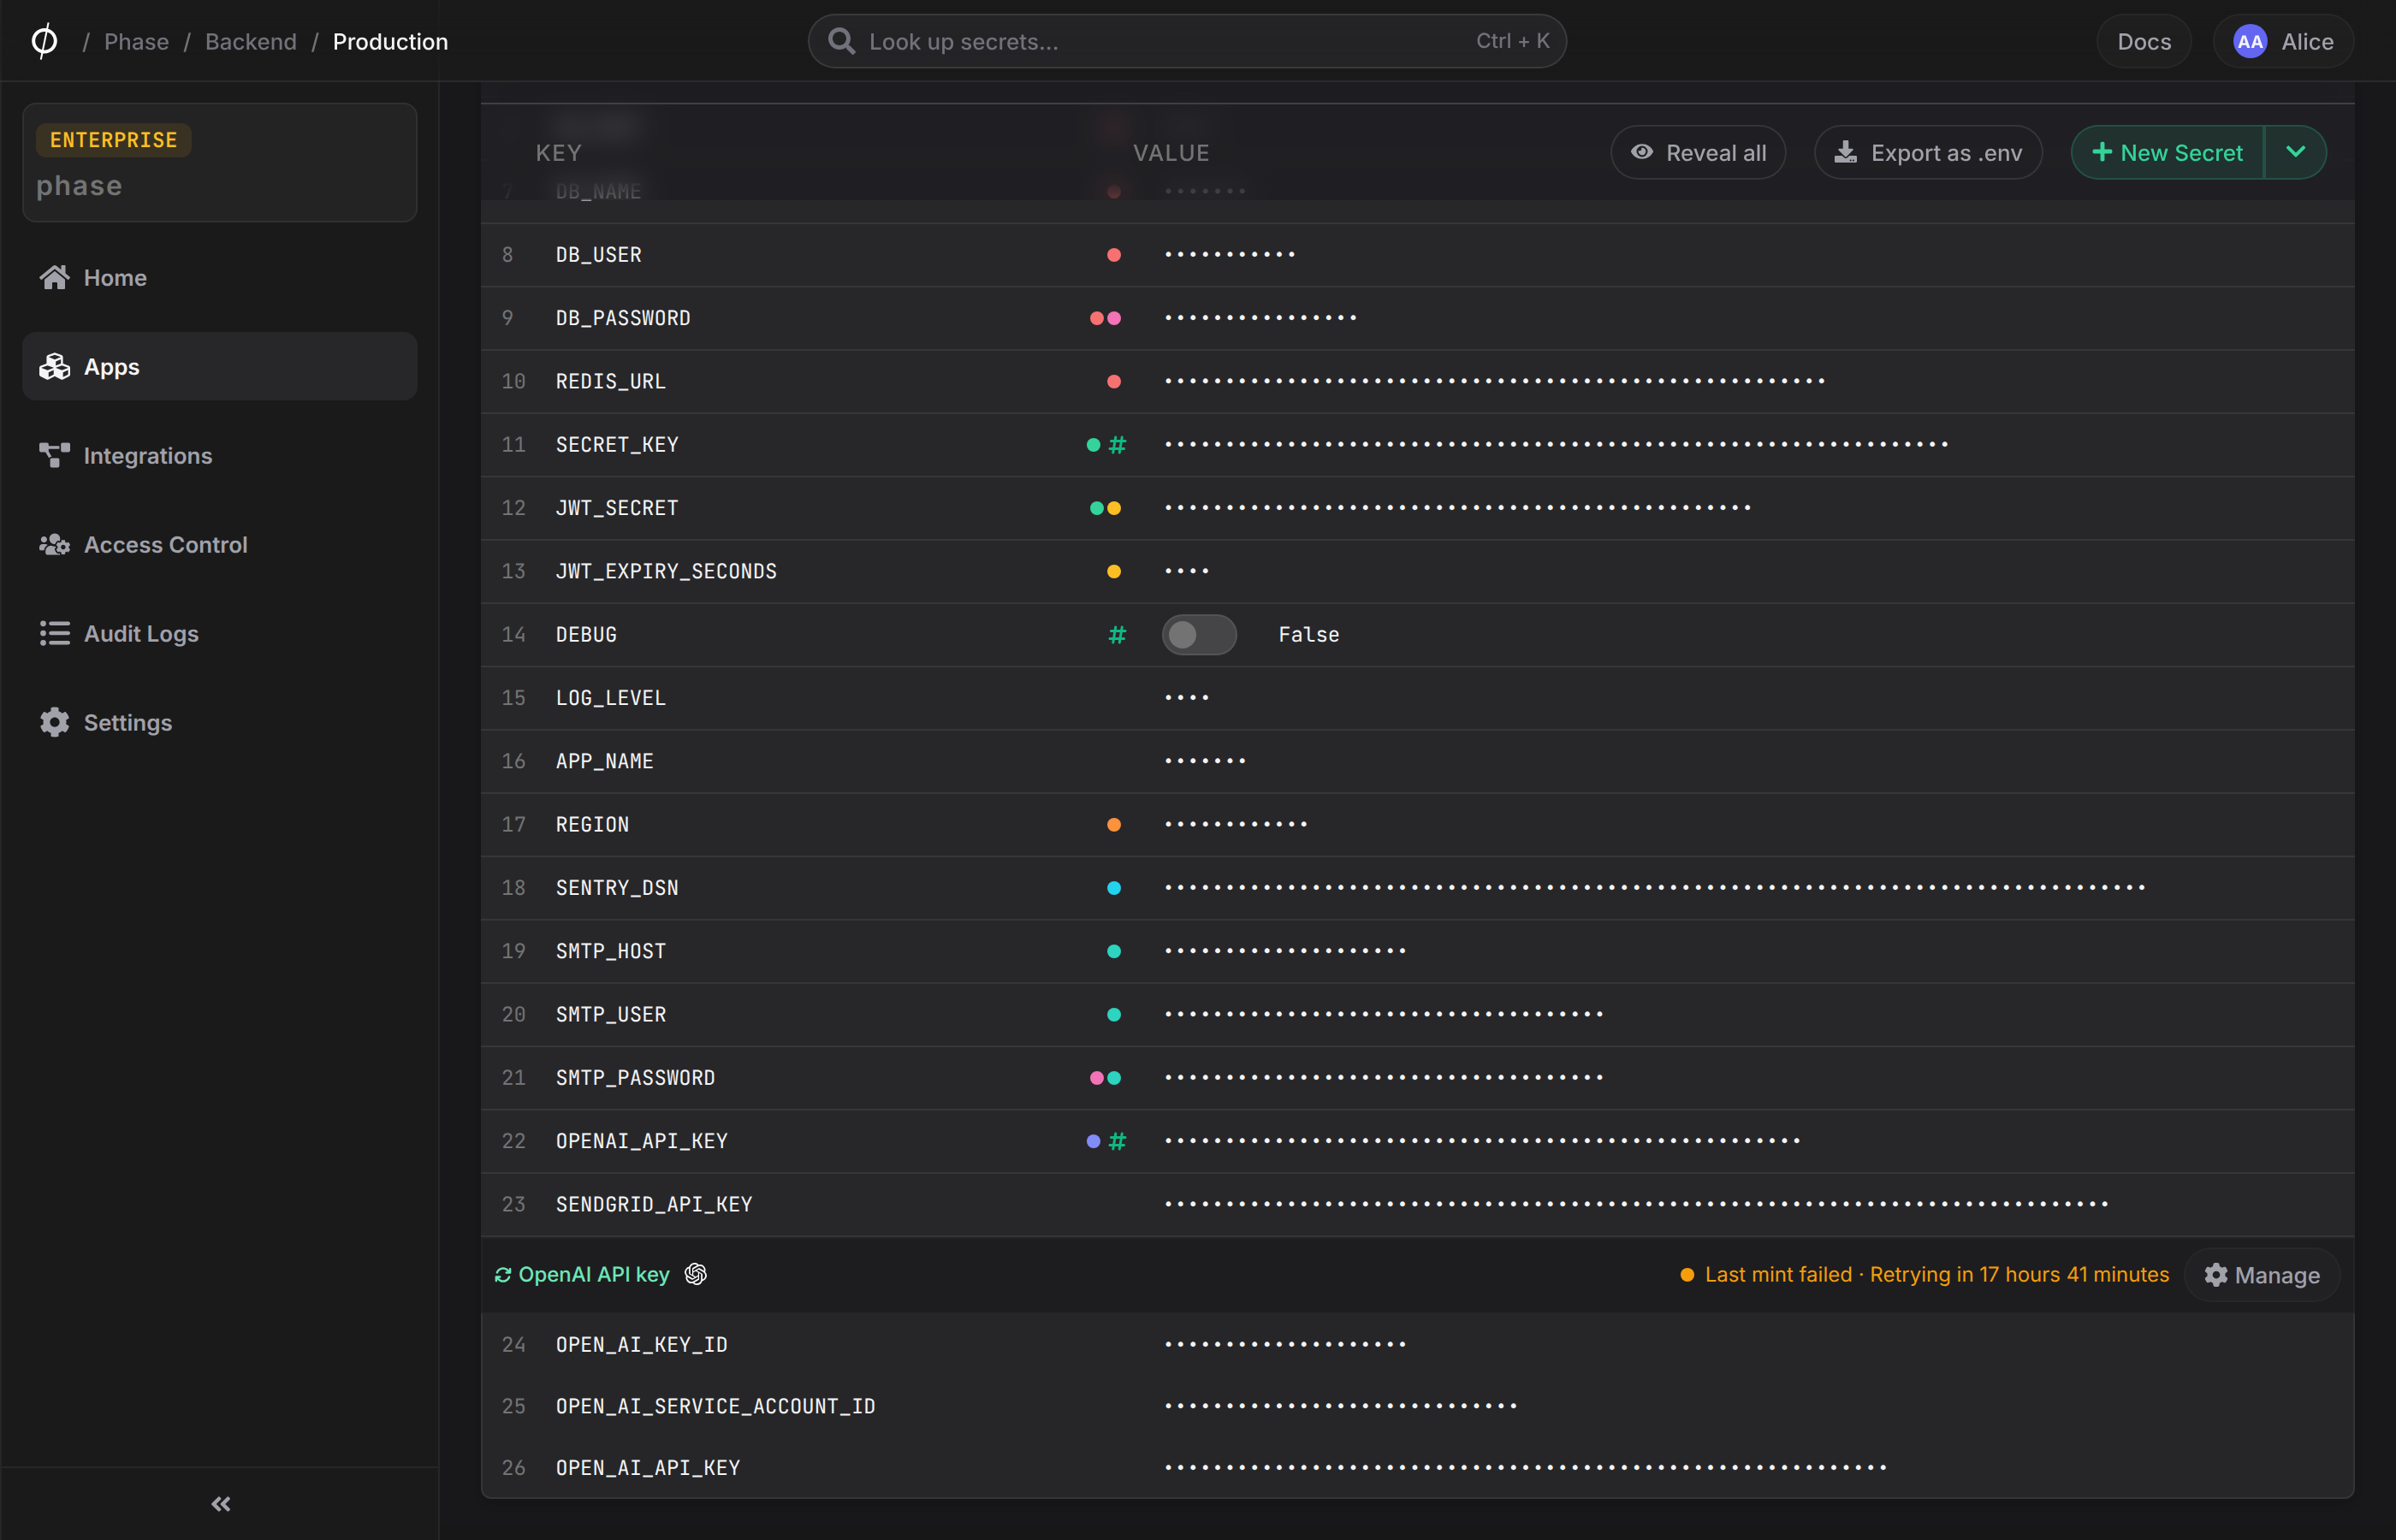Open the Apps sidebar item
The image size is (2396, 1540).
point(219,366)
